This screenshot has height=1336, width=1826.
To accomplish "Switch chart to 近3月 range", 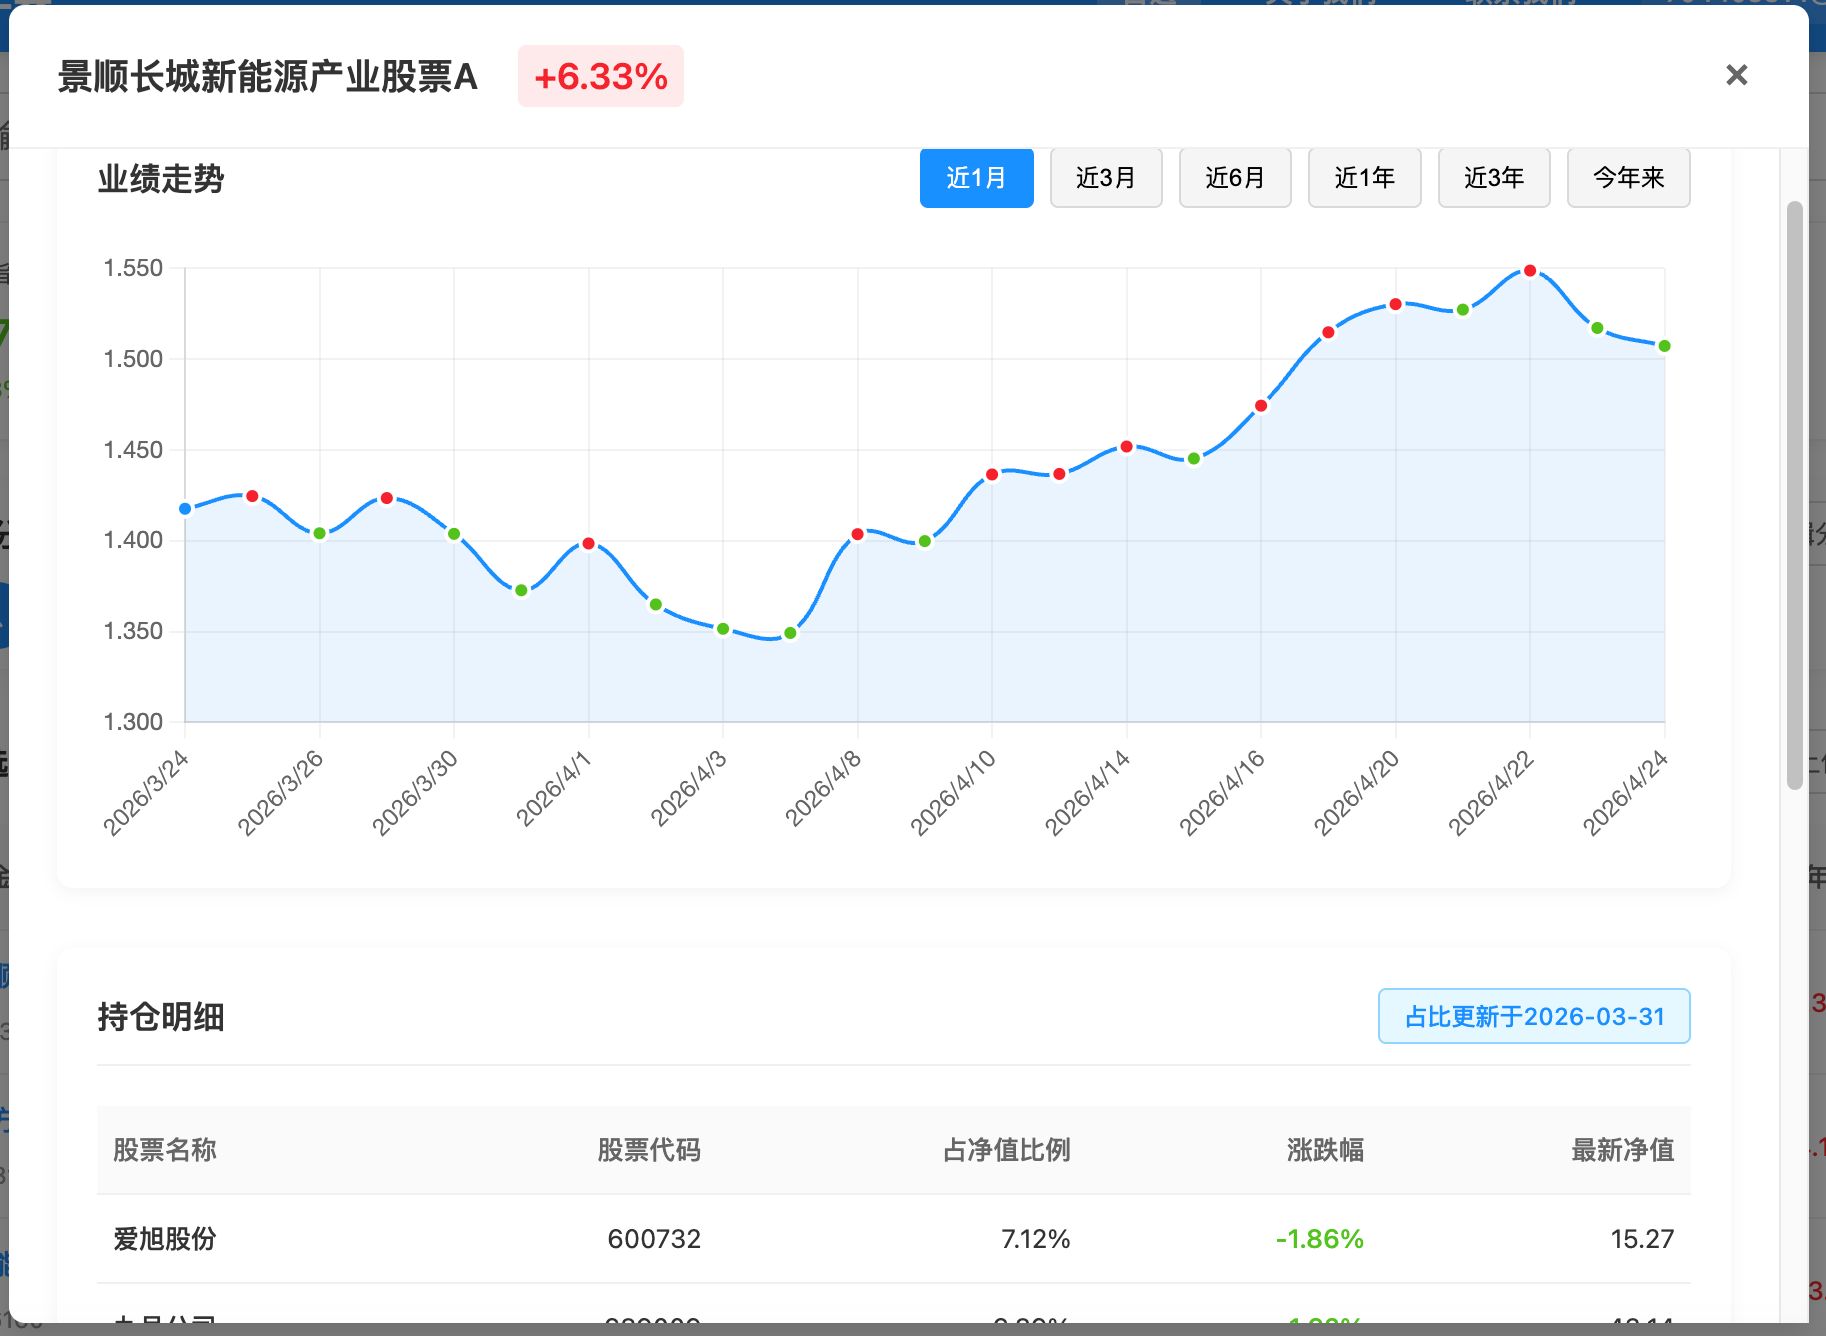I will [1106, 178].
